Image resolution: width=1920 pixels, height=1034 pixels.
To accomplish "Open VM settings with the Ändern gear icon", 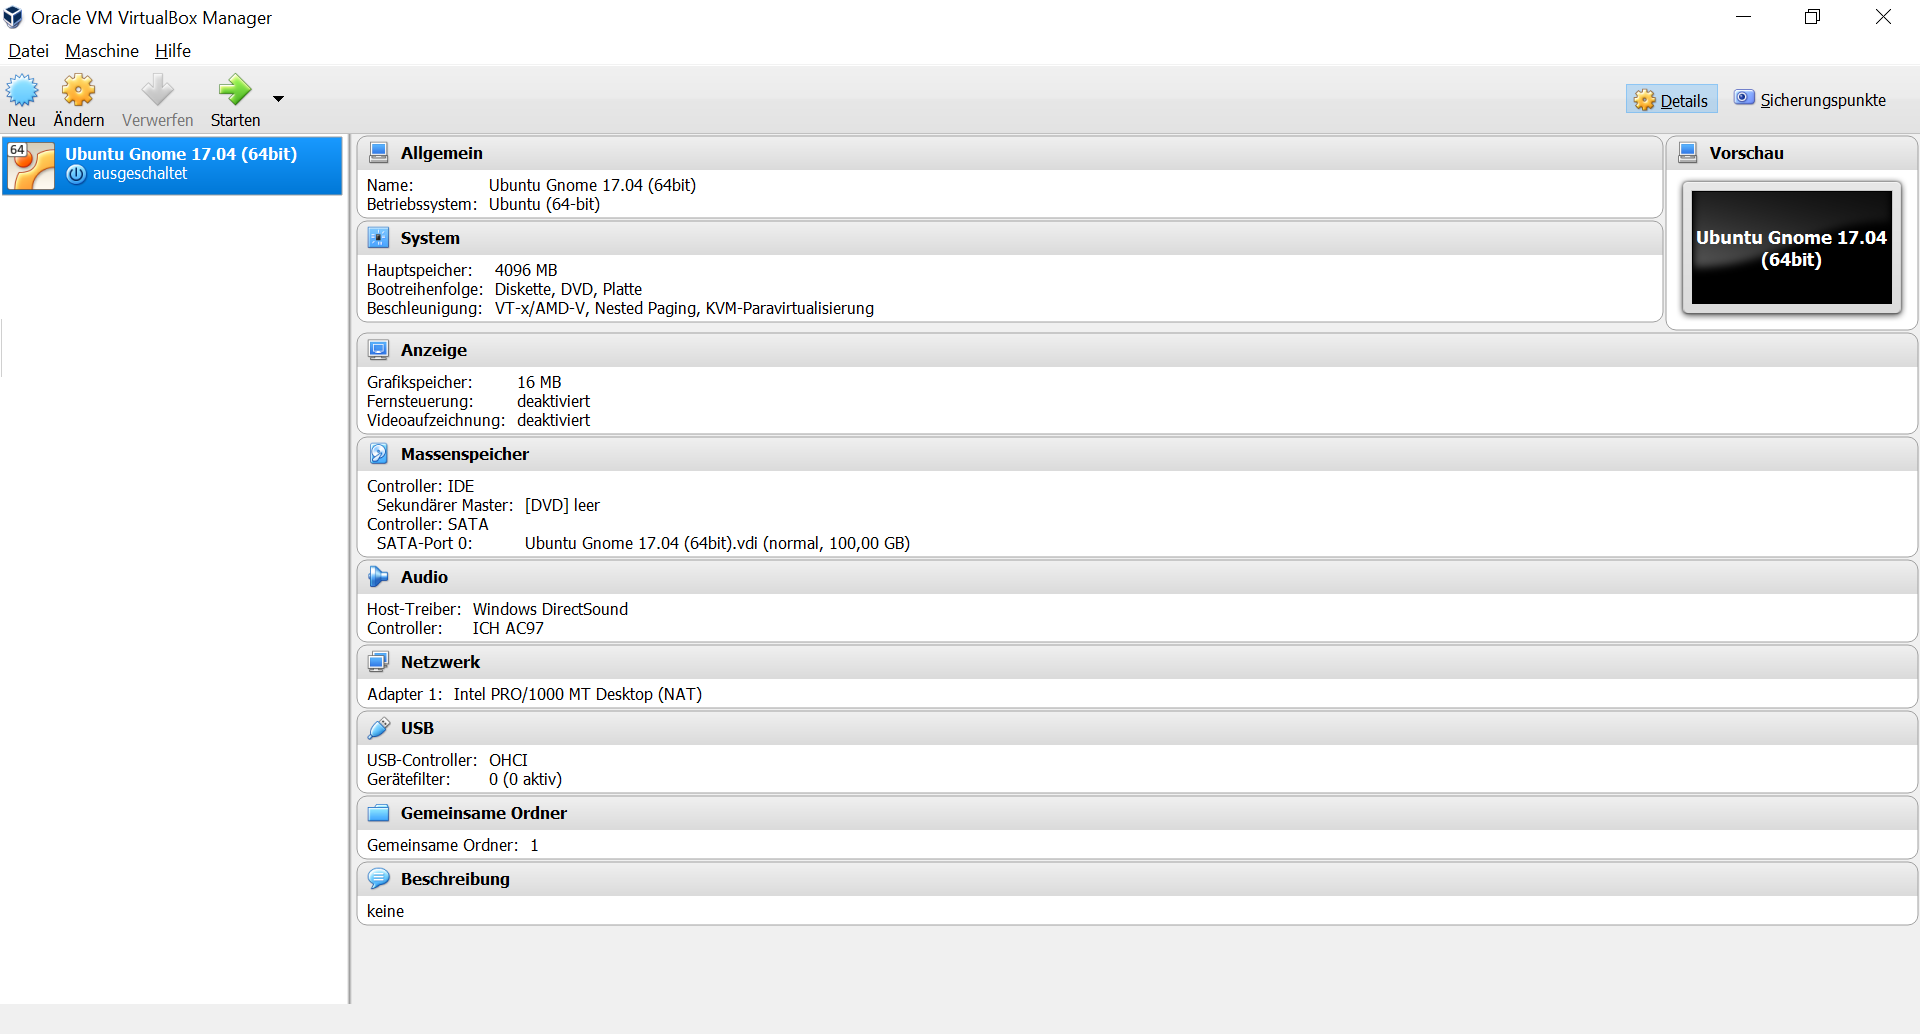I will coord(79,91).
